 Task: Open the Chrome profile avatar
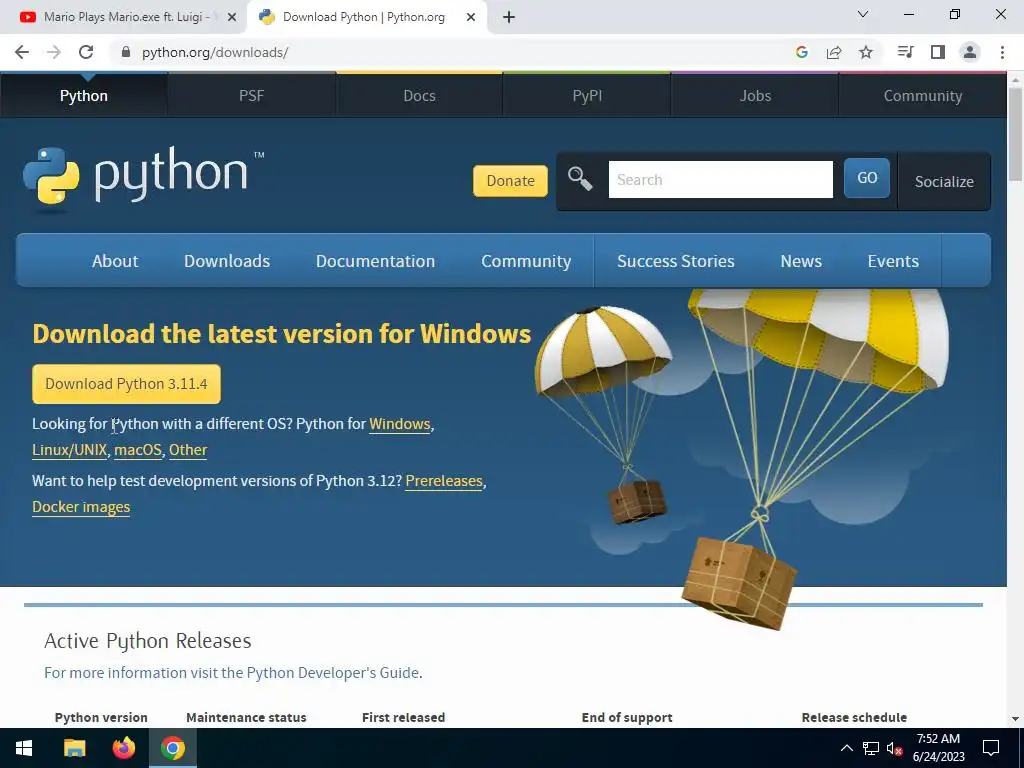970,52
